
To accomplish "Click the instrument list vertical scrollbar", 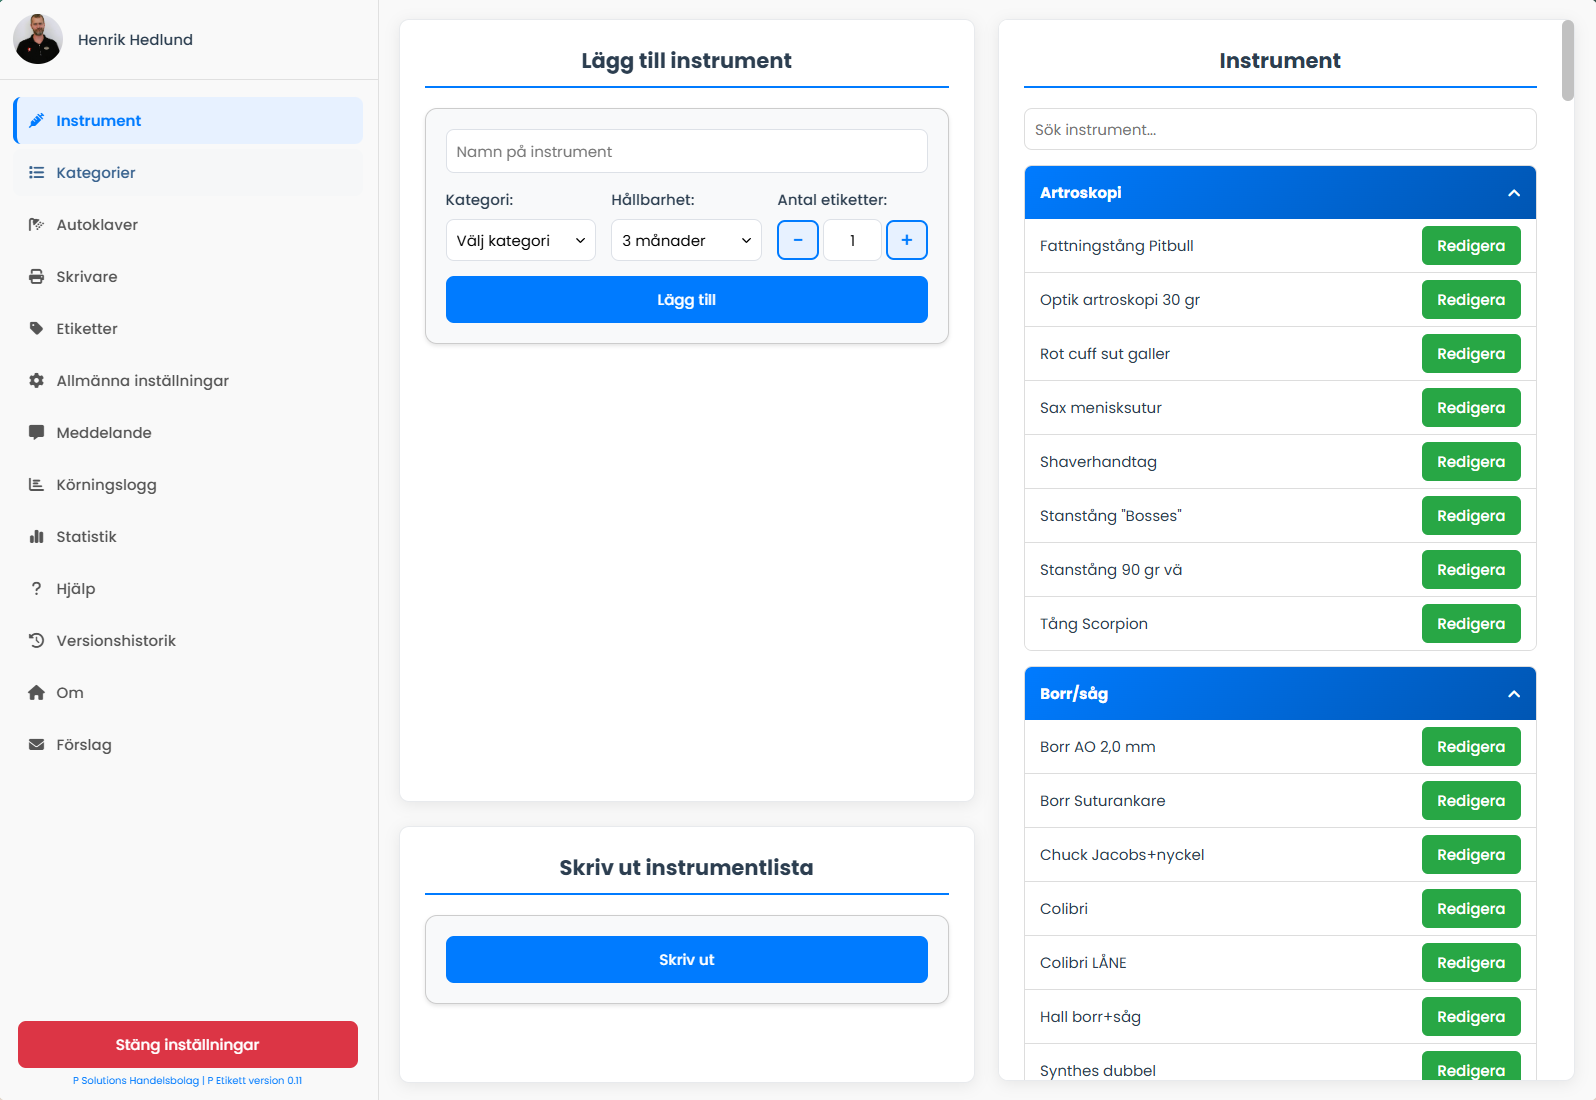I will click(x=1567, y=60).
